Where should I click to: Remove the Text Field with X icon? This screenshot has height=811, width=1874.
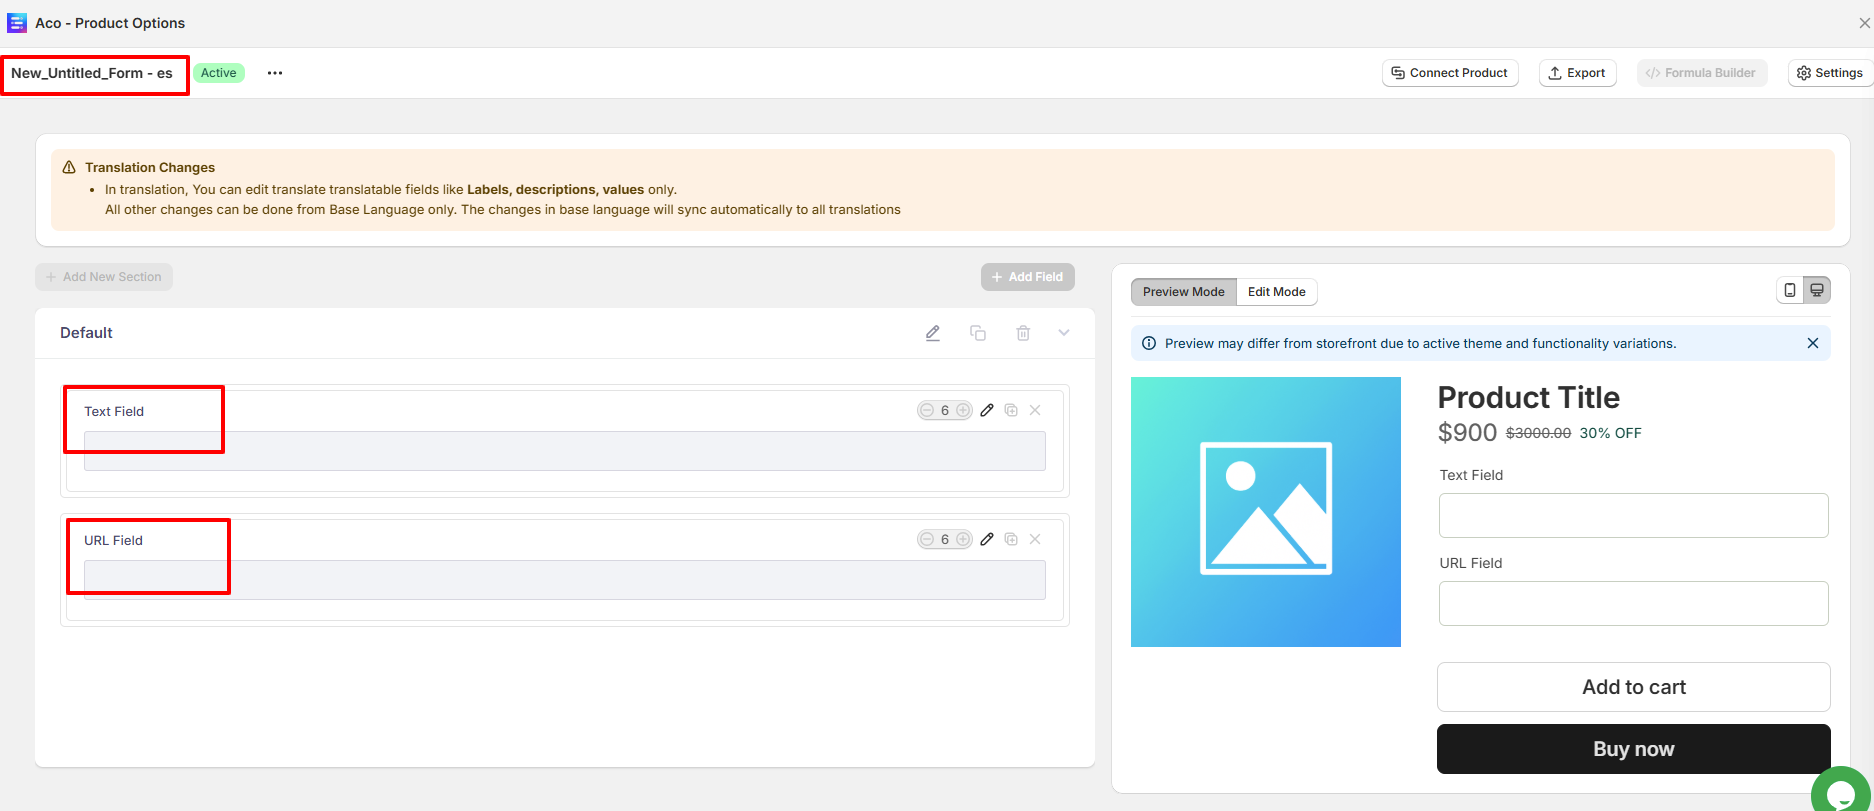[x=1035, y=410]
